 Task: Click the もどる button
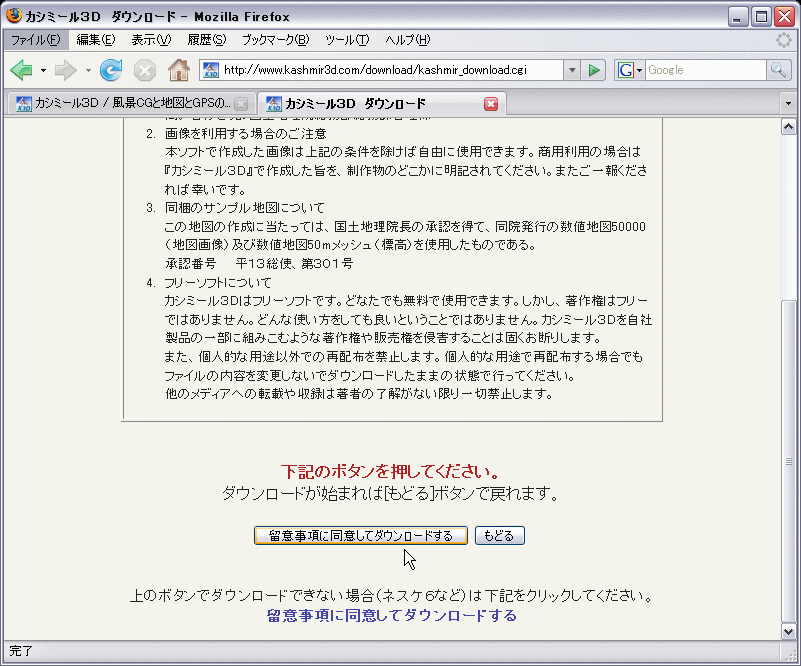click(x=500, y=535)
